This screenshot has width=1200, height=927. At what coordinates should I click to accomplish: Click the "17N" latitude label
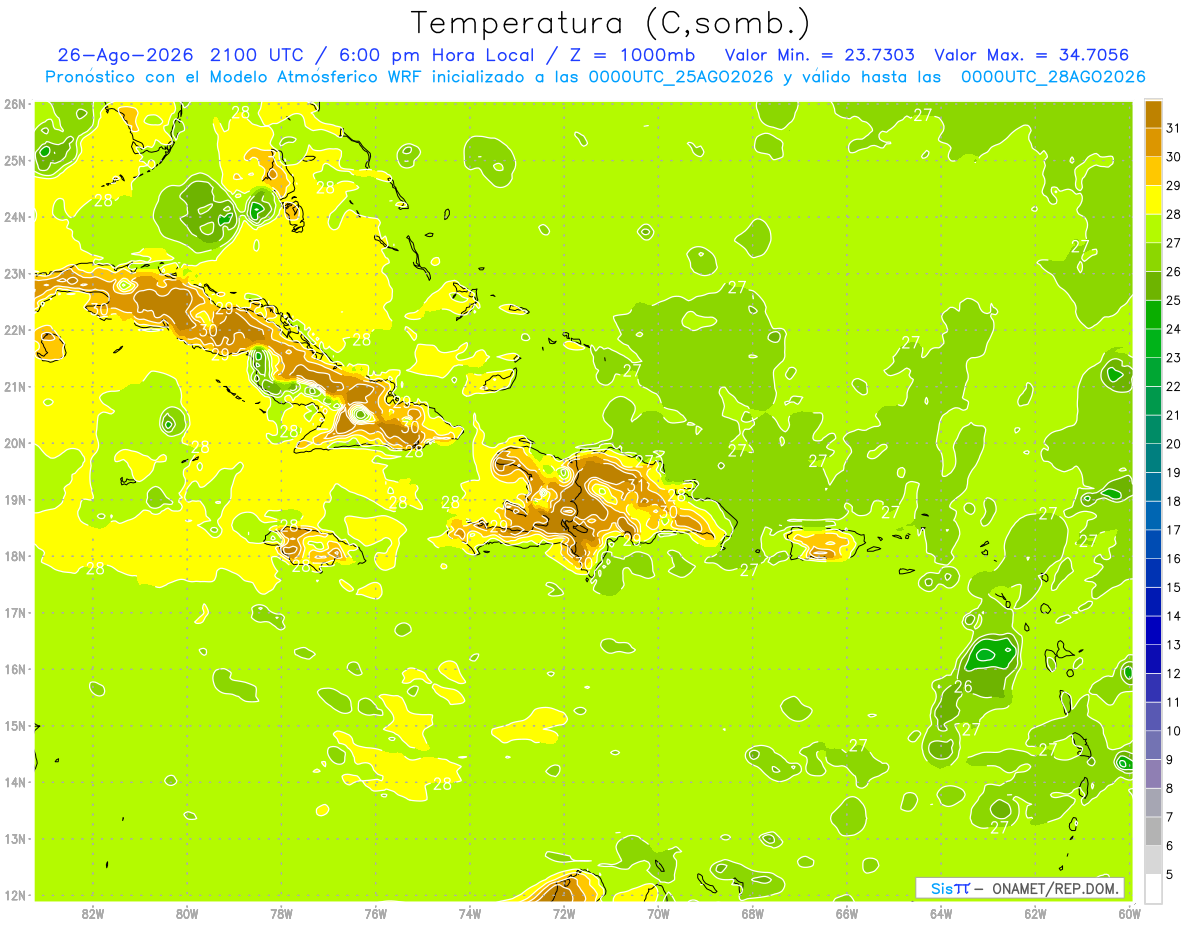click(15, 612)
